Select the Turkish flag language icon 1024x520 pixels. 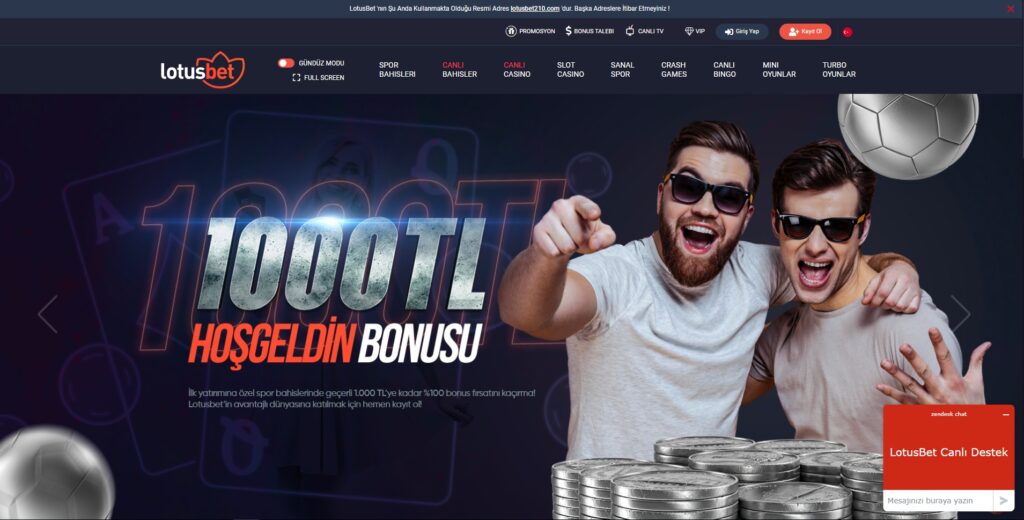pyautogui.click(x=847, y=31)
